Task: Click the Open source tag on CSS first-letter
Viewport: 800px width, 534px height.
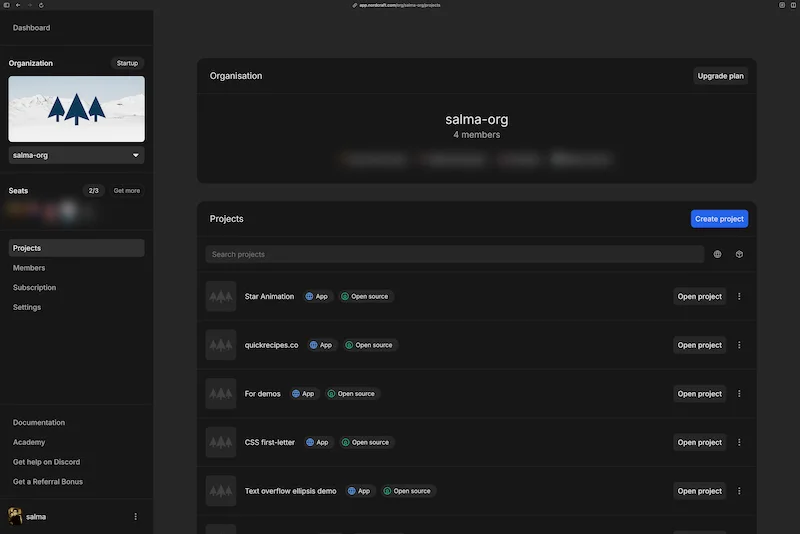Action: [x=366, y=442]
